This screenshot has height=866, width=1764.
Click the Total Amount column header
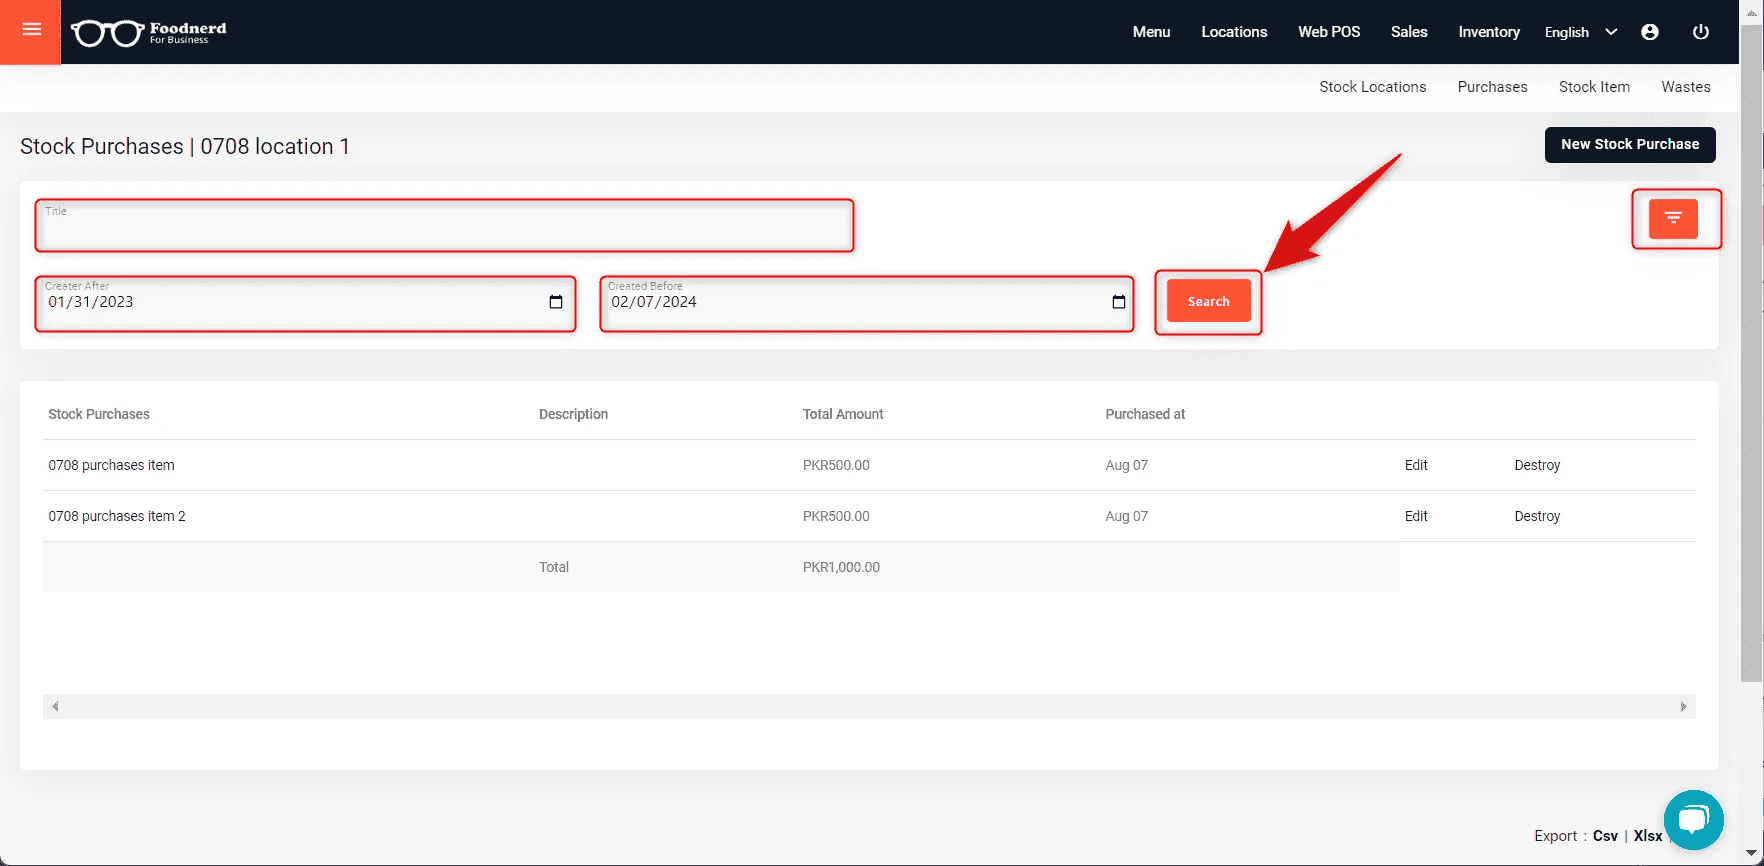click(x=843, y=414)
